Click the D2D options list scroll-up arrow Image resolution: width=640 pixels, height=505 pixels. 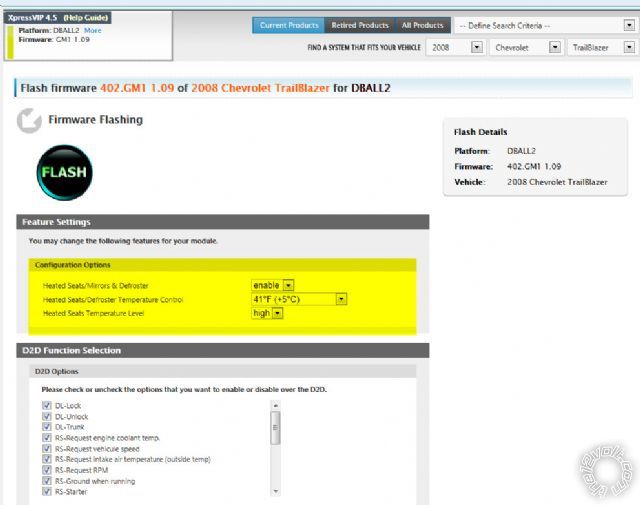tap(276, 405)
